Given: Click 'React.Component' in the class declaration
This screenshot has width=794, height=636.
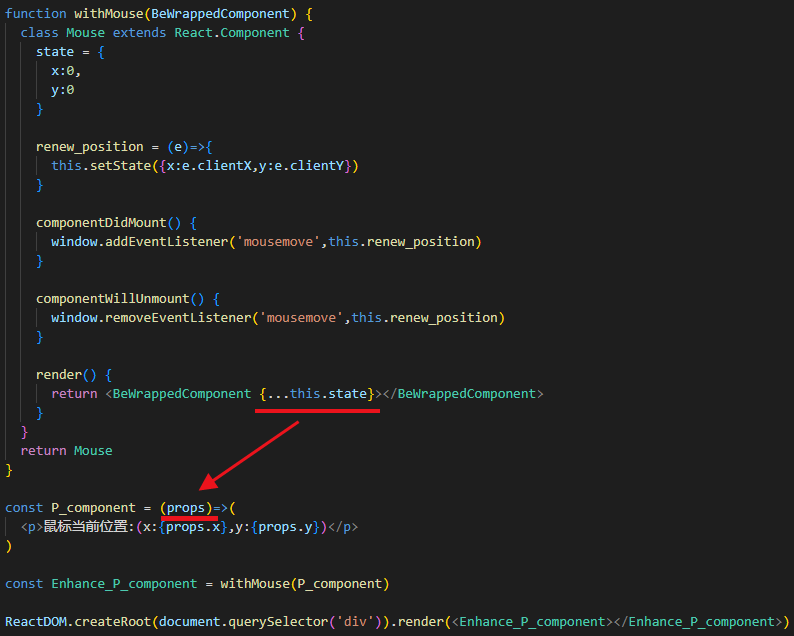Looking at the screenshot, I should (232, 33).
